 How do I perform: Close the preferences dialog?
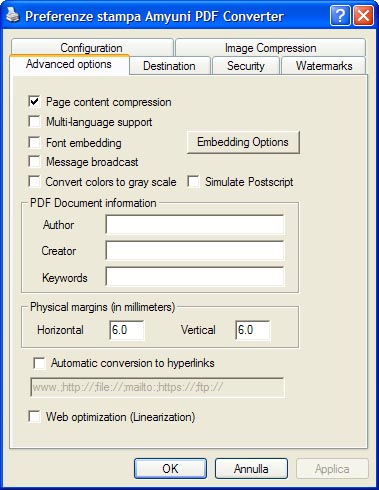363,15
